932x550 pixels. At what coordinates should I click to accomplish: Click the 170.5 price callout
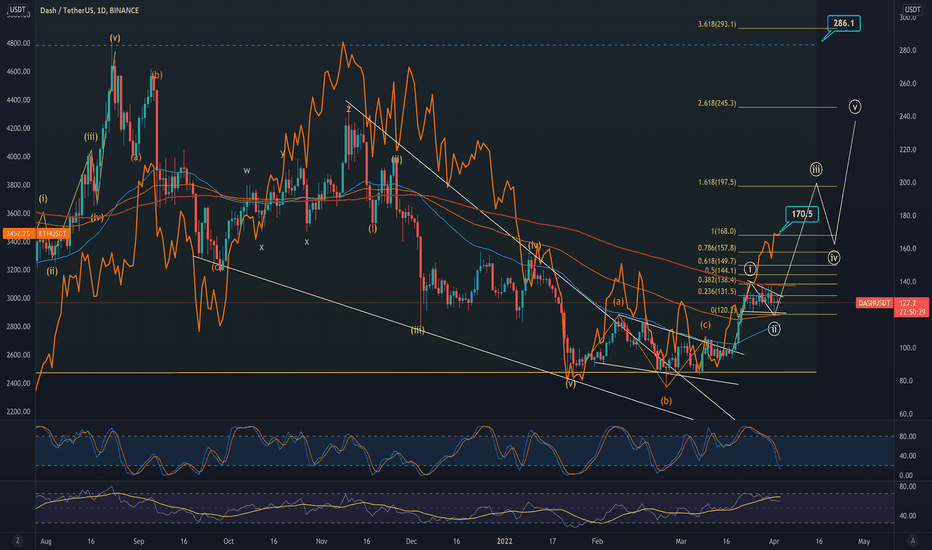coord(802,214)
